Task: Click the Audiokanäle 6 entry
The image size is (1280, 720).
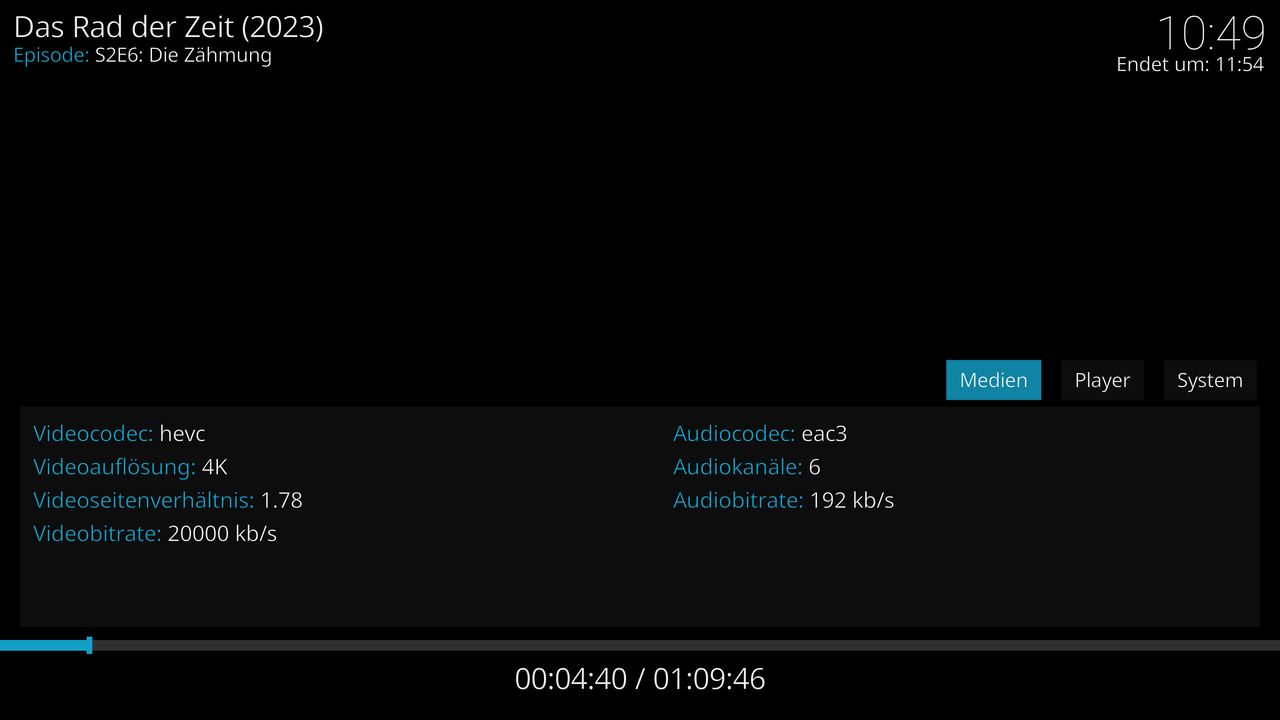Action: (x=747, y=467)
